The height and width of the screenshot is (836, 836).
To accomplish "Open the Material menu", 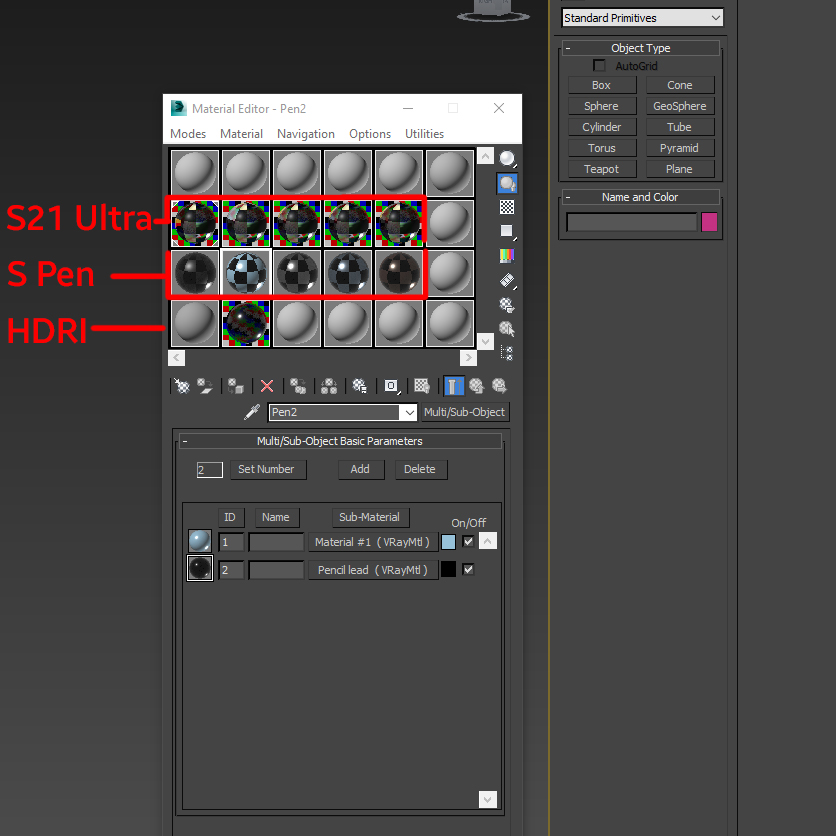I will click(x=241, y=134).
